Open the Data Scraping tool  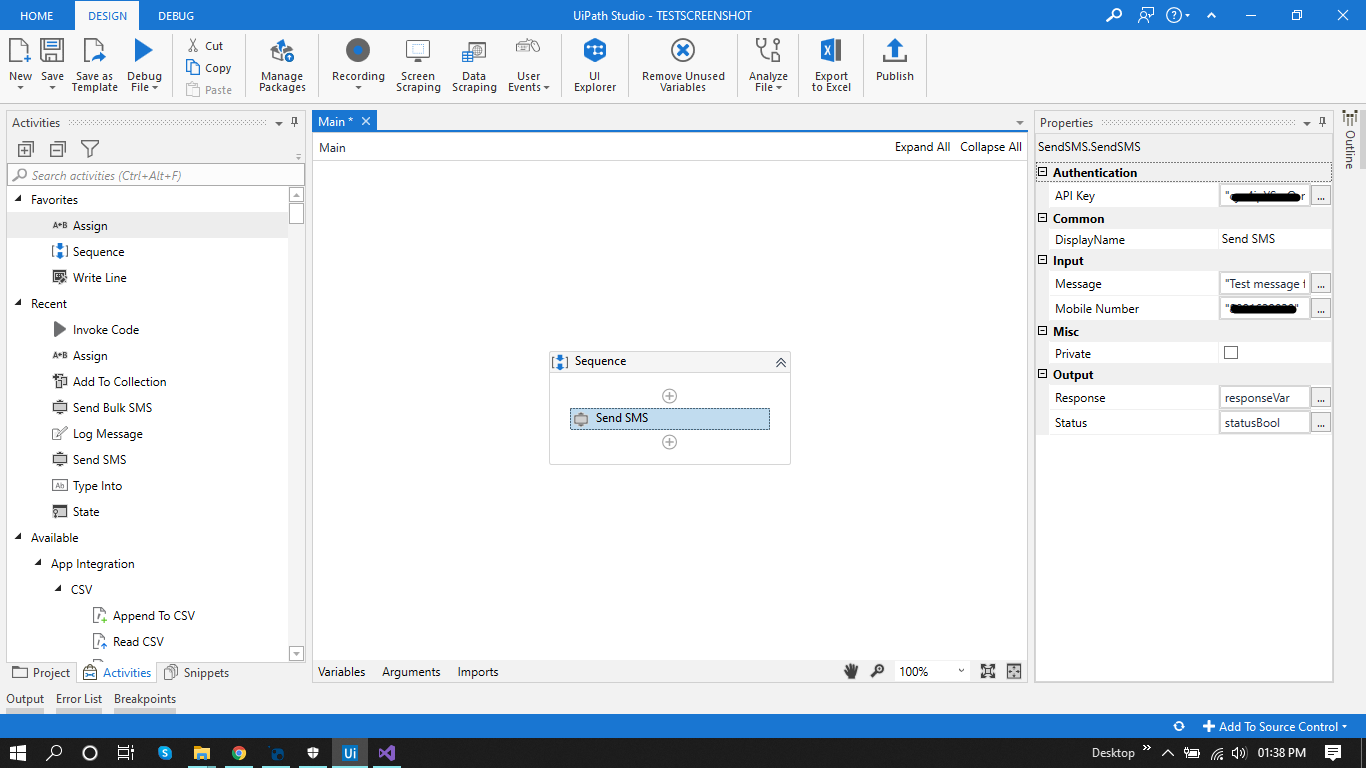click(474, 66)
